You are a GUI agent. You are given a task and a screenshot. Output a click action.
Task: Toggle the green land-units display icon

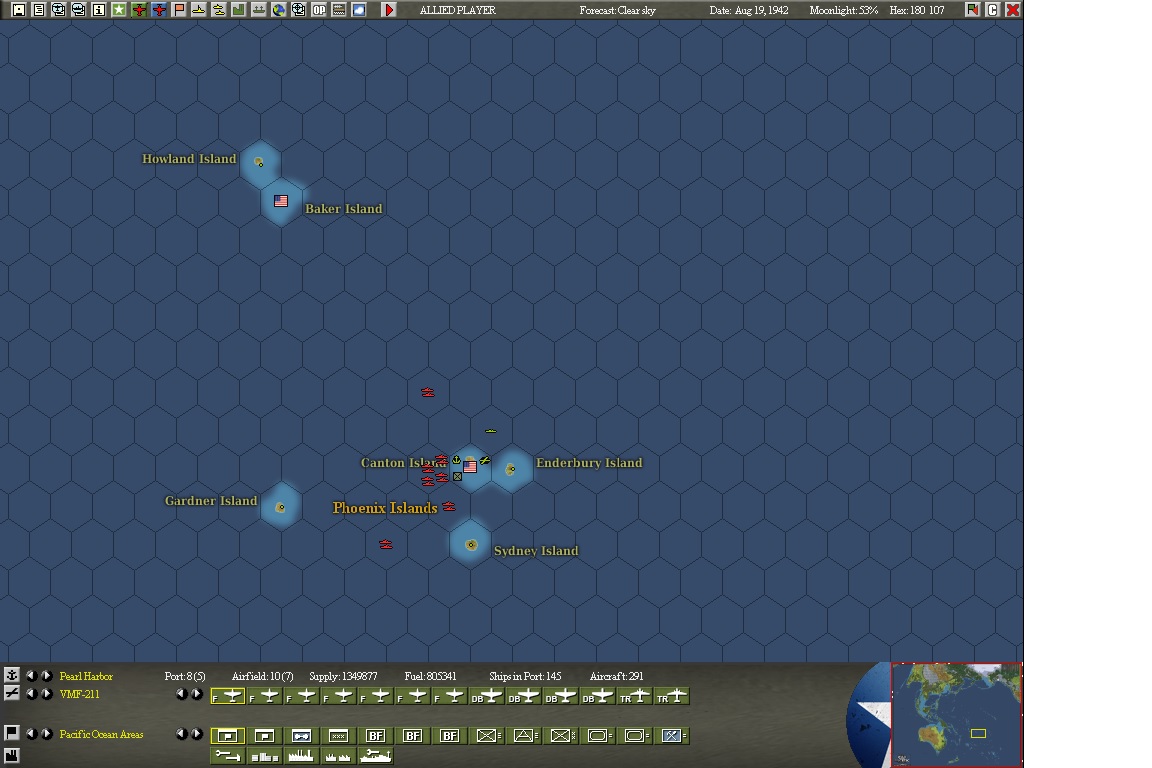(x=241, y=9)
